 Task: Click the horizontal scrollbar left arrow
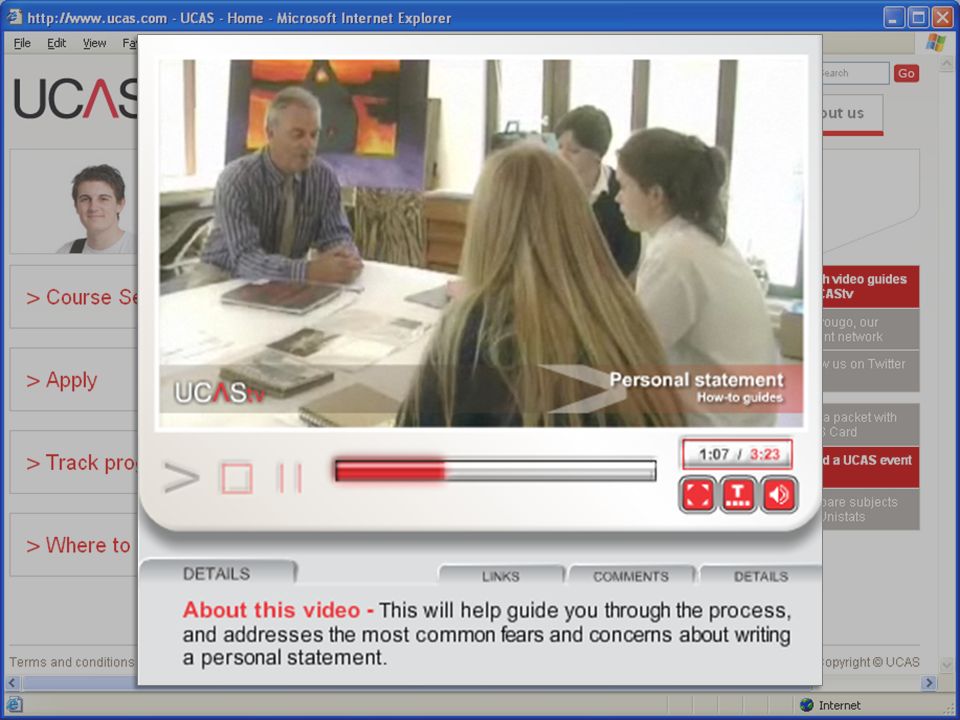tap(12, 683)
